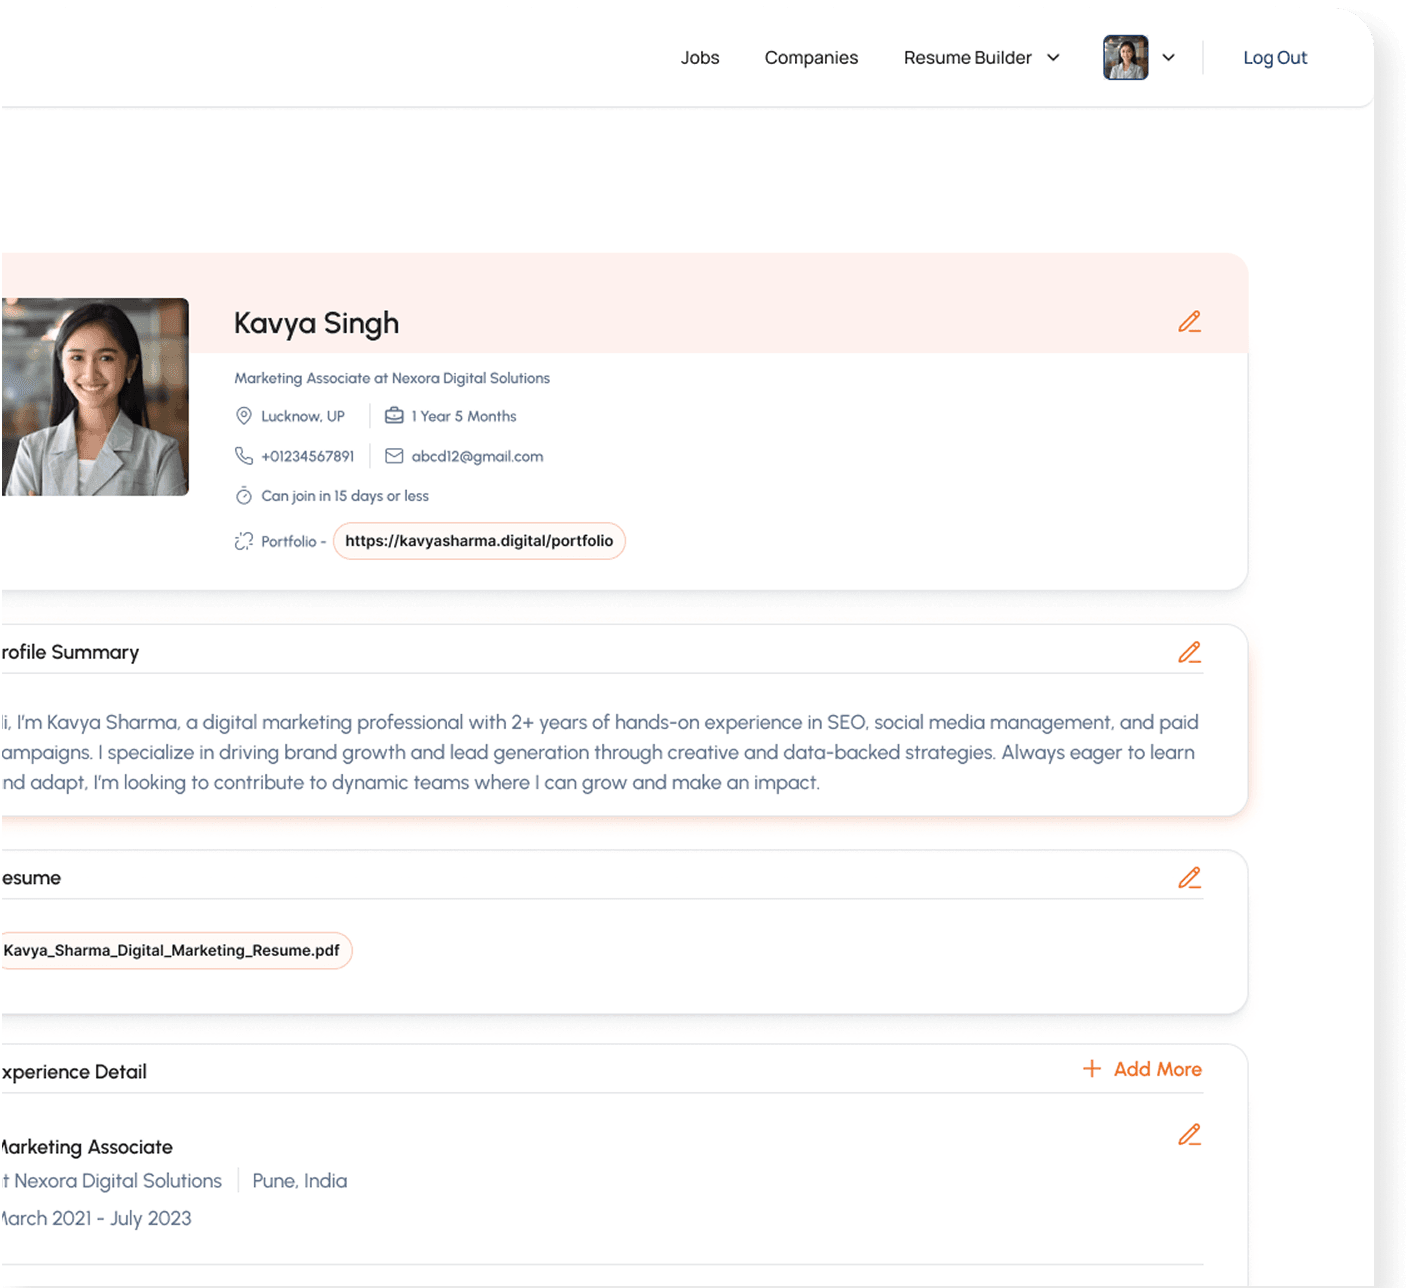Open the user avatar dropdown chevron

(1168, 58)
